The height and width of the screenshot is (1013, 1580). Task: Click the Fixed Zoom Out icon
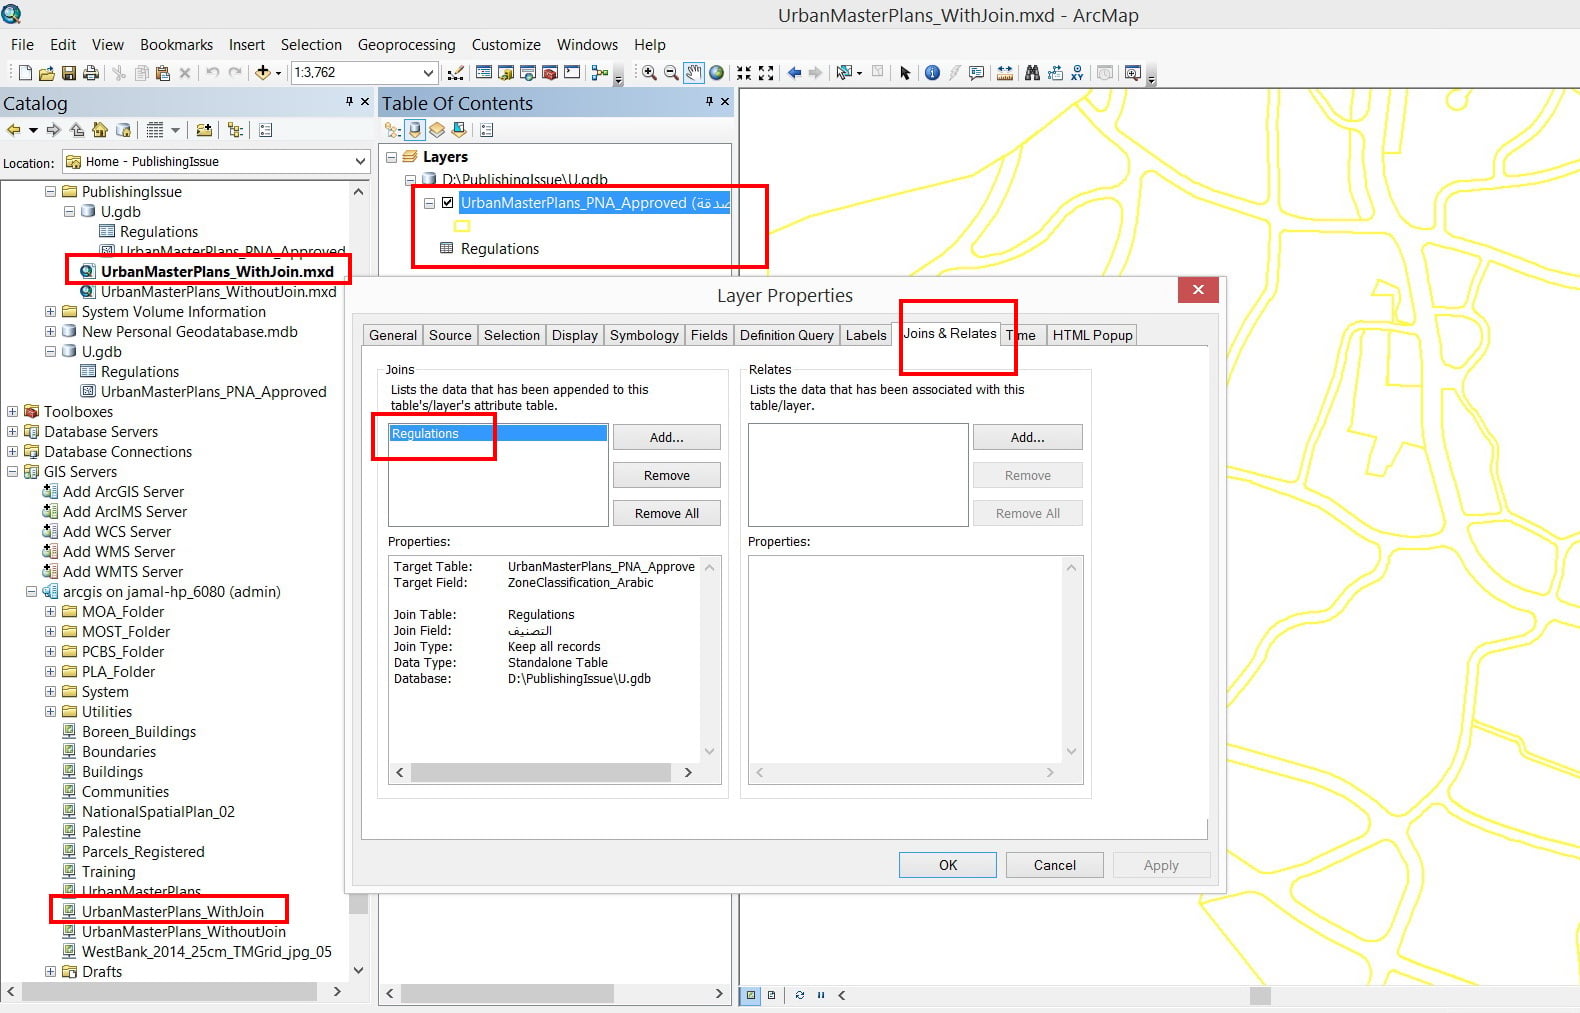click(x=766, y=73)
